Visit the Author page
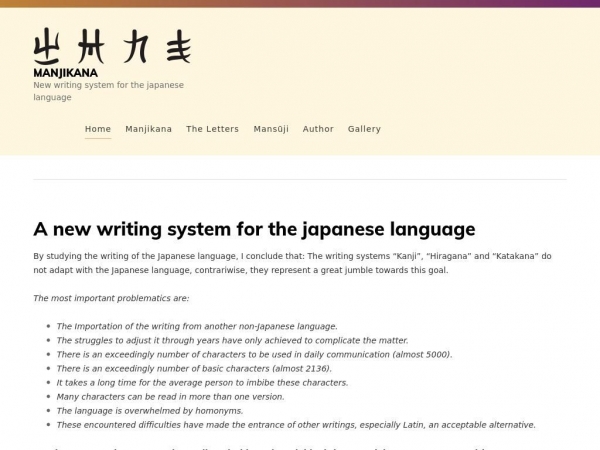Screen dimensions: 600x450 (318, 129)
